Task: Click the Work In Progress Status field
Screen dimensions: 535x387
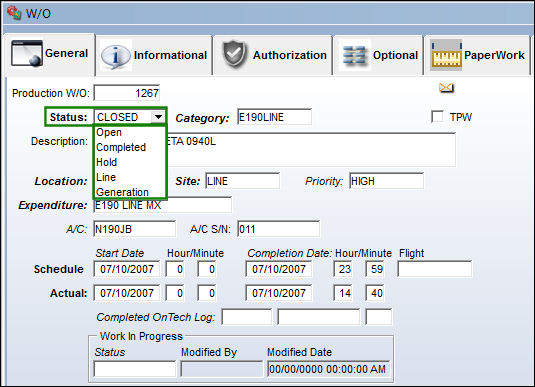Action: tap(134, 369)
